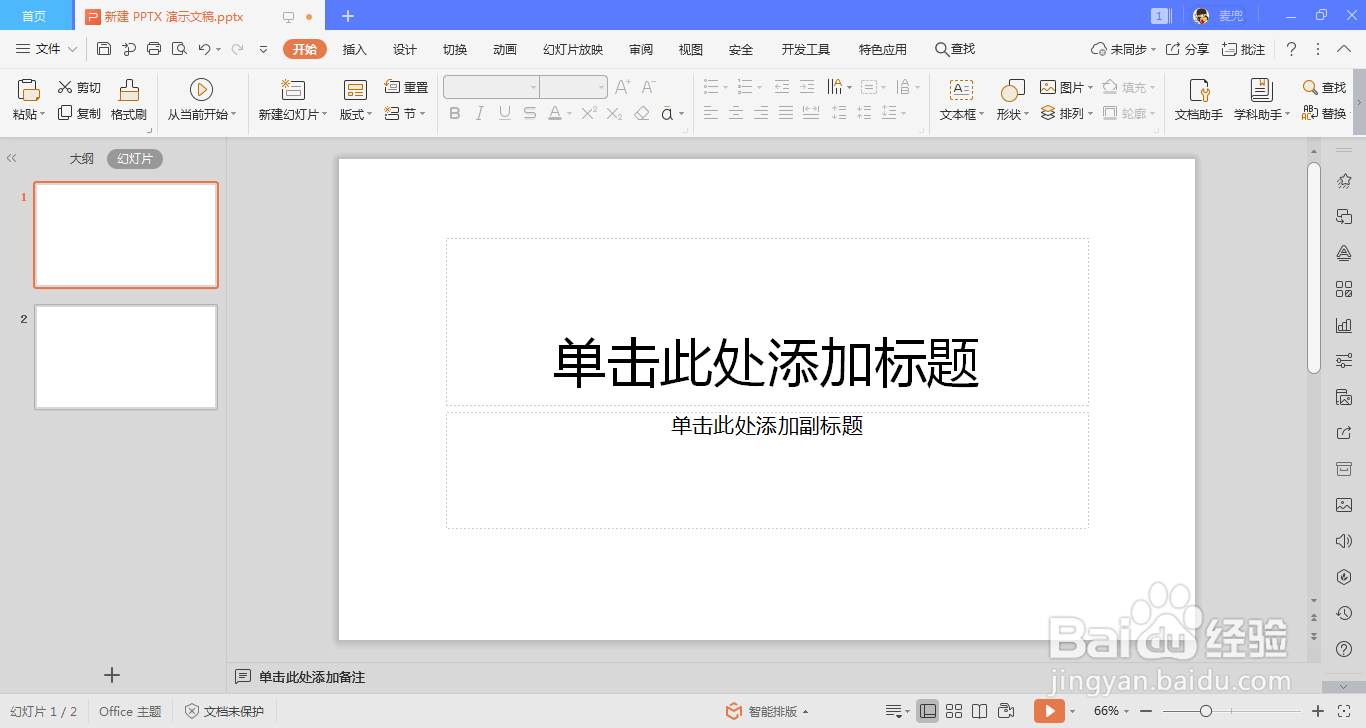Toggle Italic formatting
The height and width of the screenshot is (728, 1366).
480,113
